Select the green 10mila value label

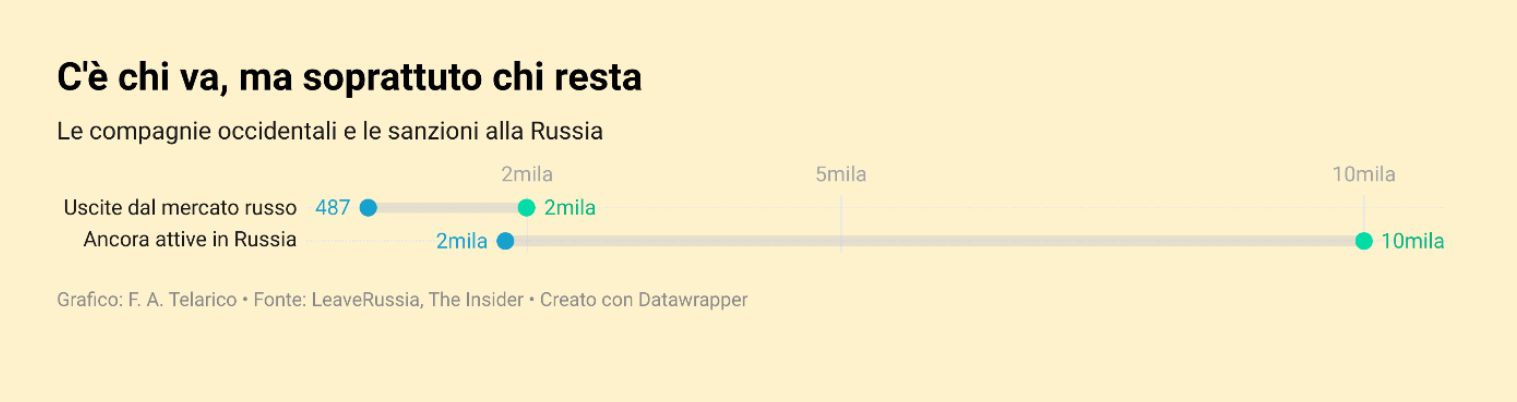click(x=1412, y=241)
